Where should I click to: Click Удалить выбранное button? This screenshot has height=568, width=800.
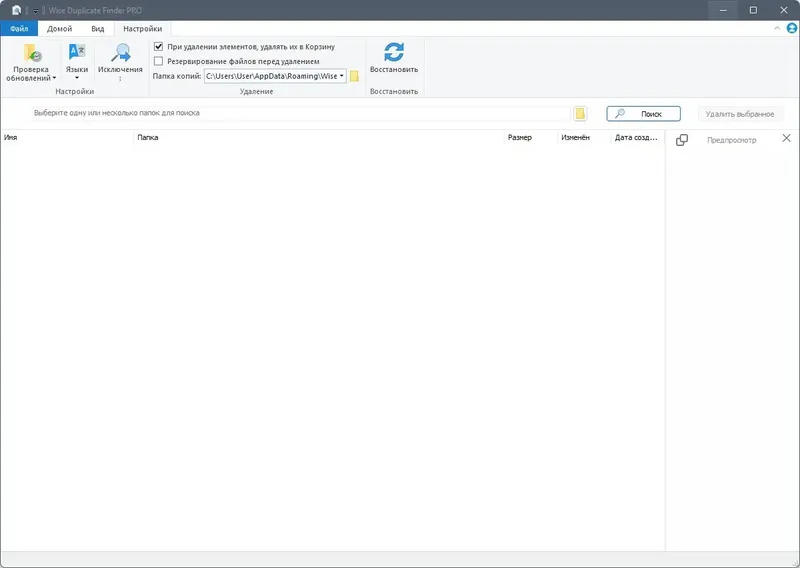pyautogui.click(x=740, y=114)
